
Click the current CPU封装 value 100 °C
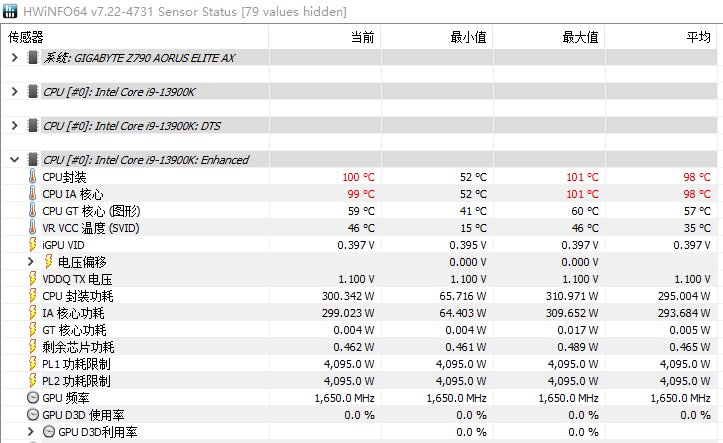[358, 177]
